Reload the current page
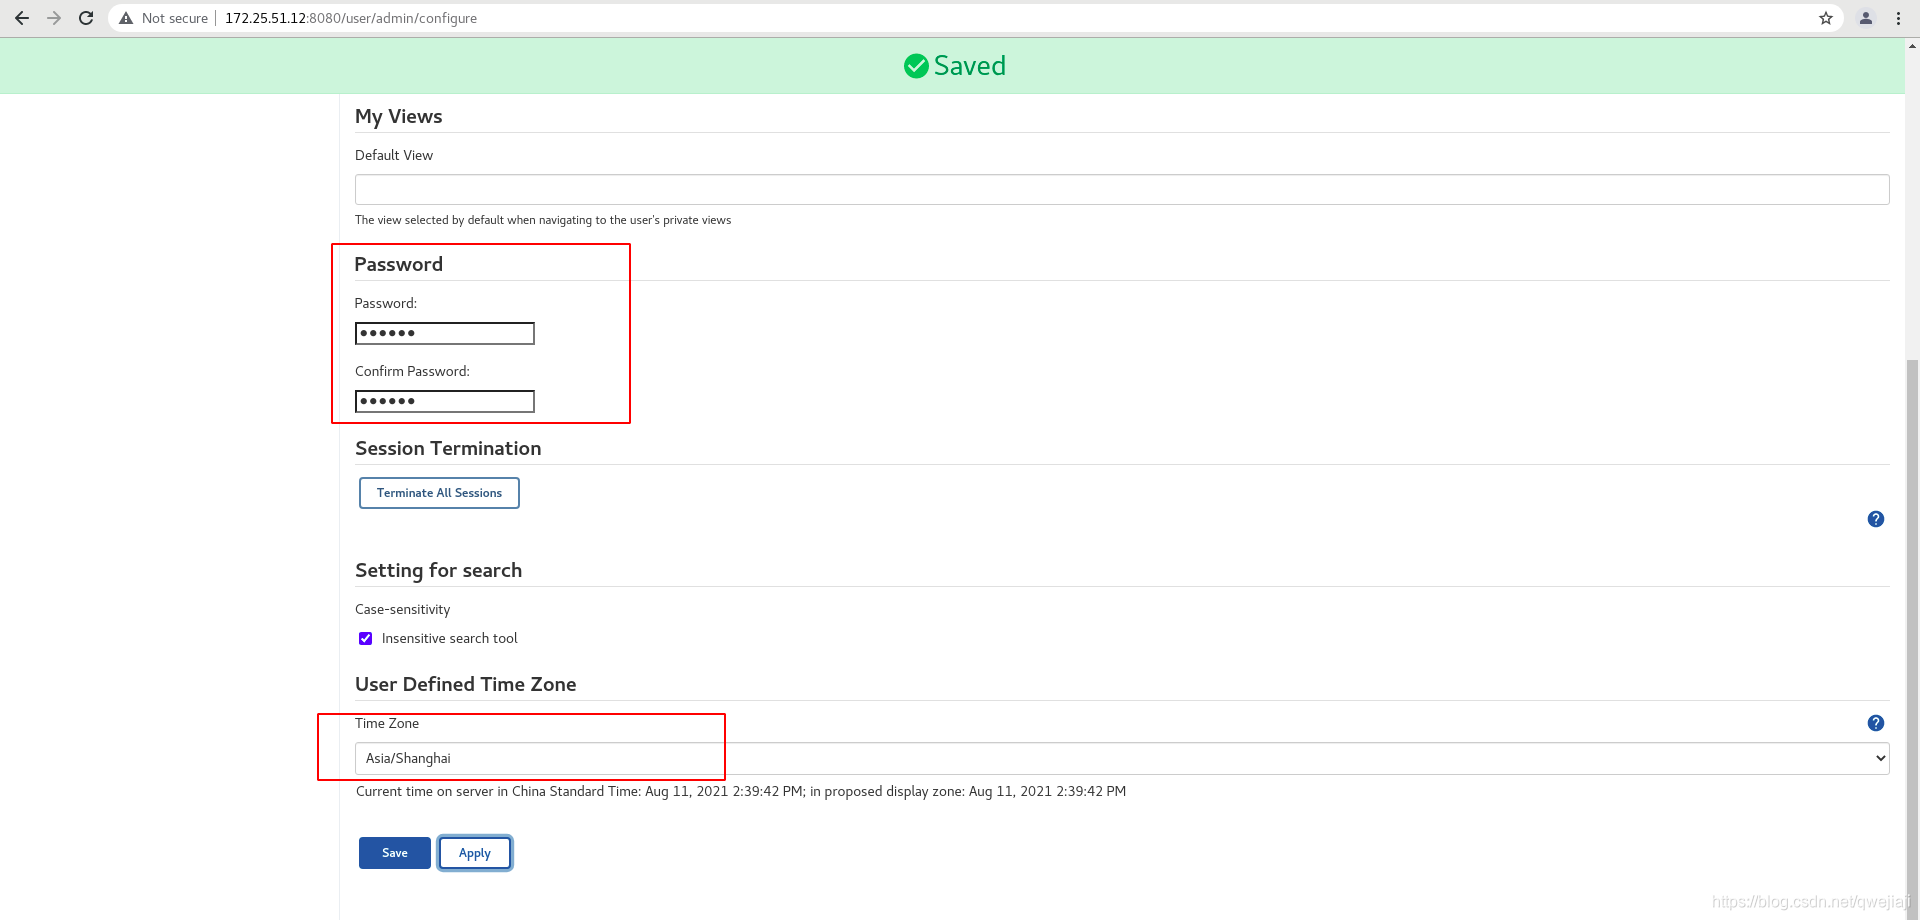Viewport: 1920px width, 920px height. point(86,18)
